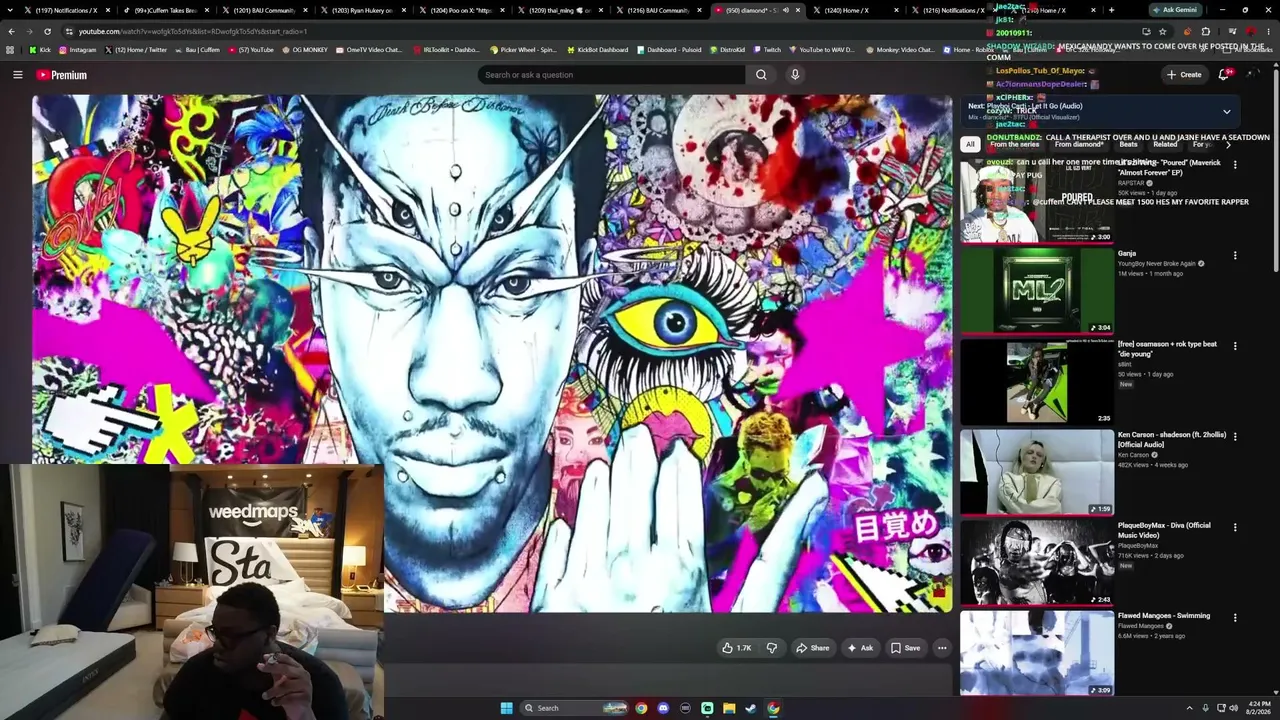Open YouTube notifications bell
The width and height of the screenshot is (1280, 720).
(x=1224, y=74)
